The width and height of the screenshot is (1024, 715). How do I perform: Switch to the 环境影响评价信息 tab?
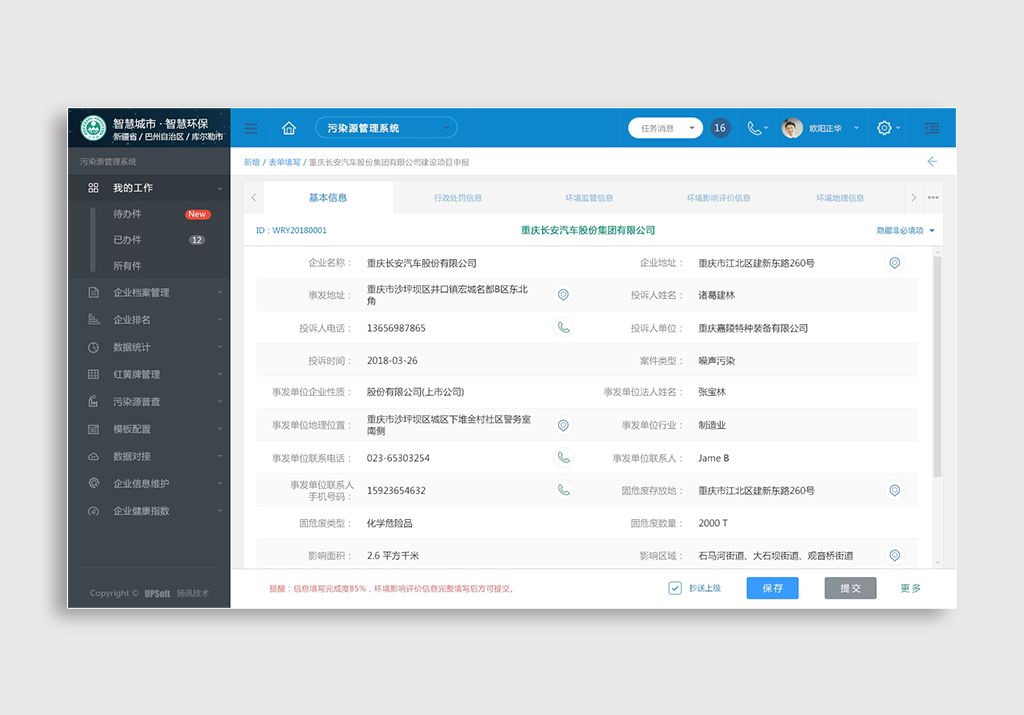pos(718,197)
